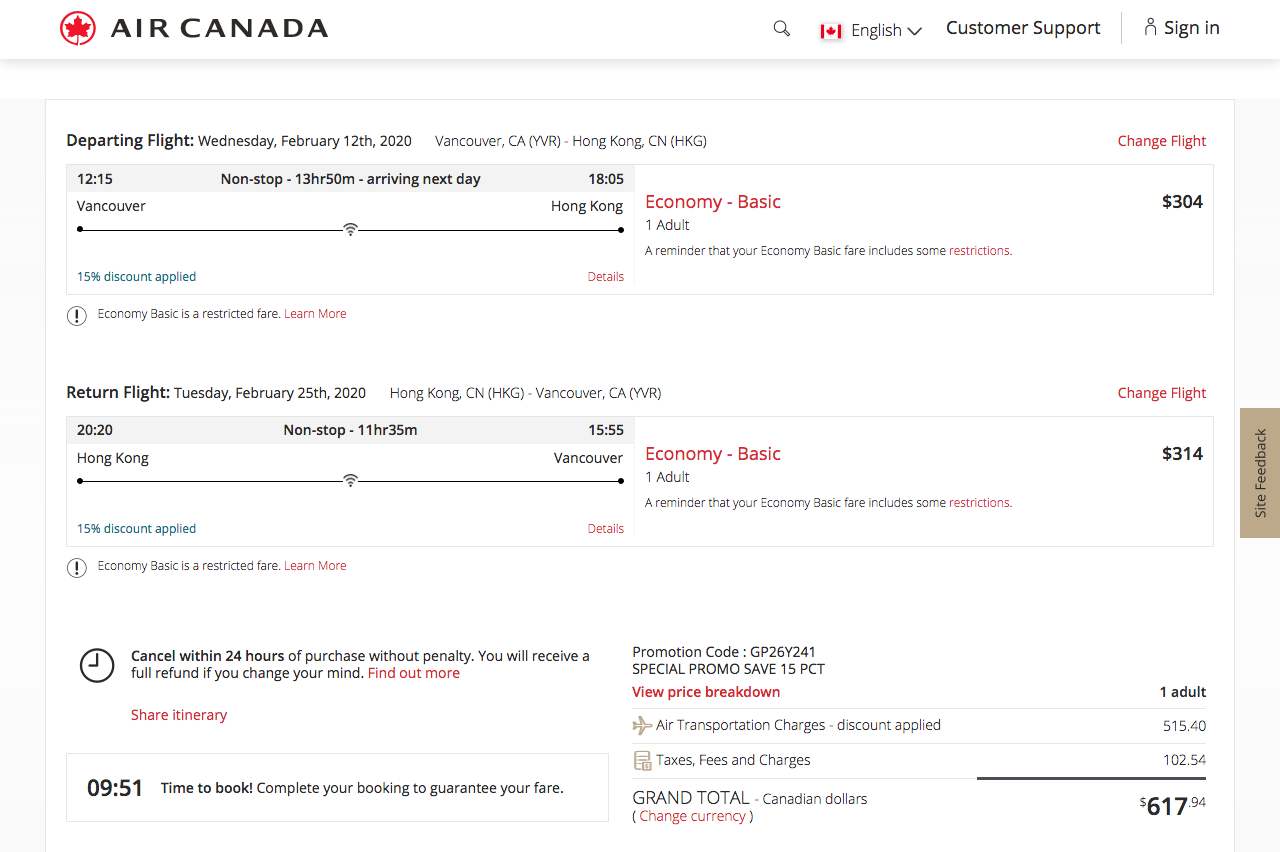Click 15% discount applied on return flight
This screenshot has width=1280, height=852.
click(136, 529)
